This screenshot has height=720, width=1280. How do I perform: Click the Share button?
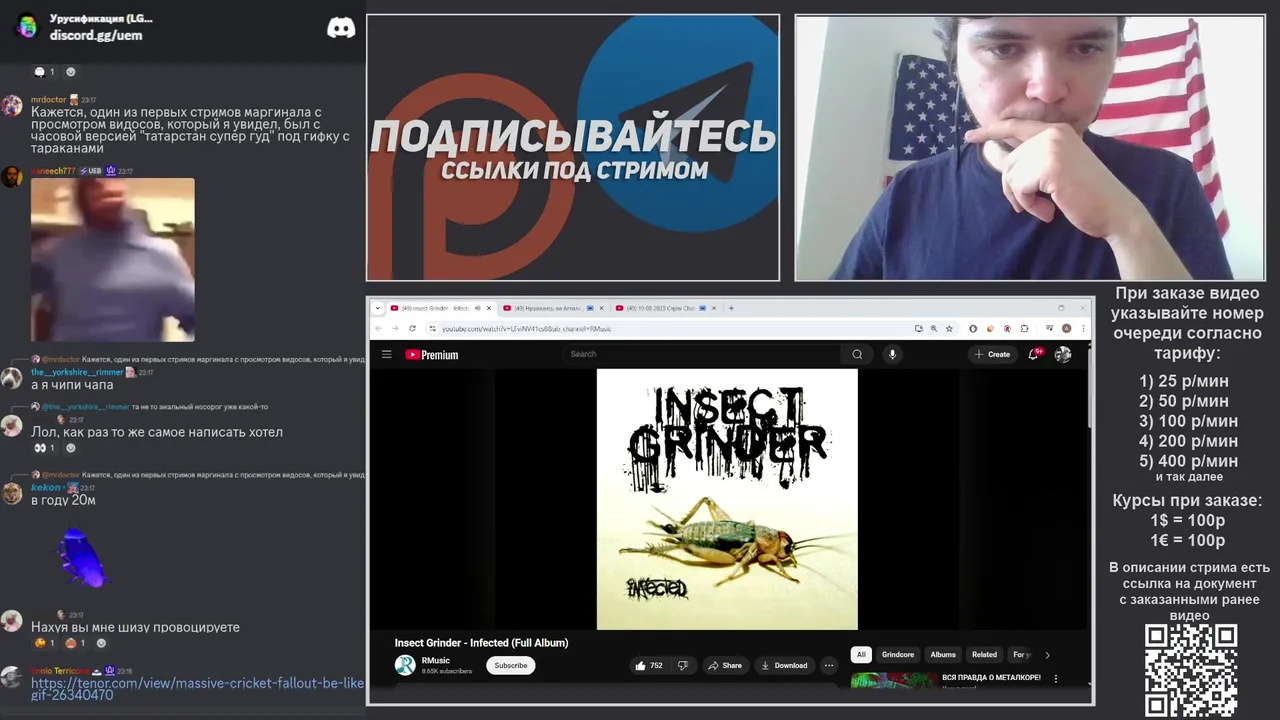tap(725, 665)
